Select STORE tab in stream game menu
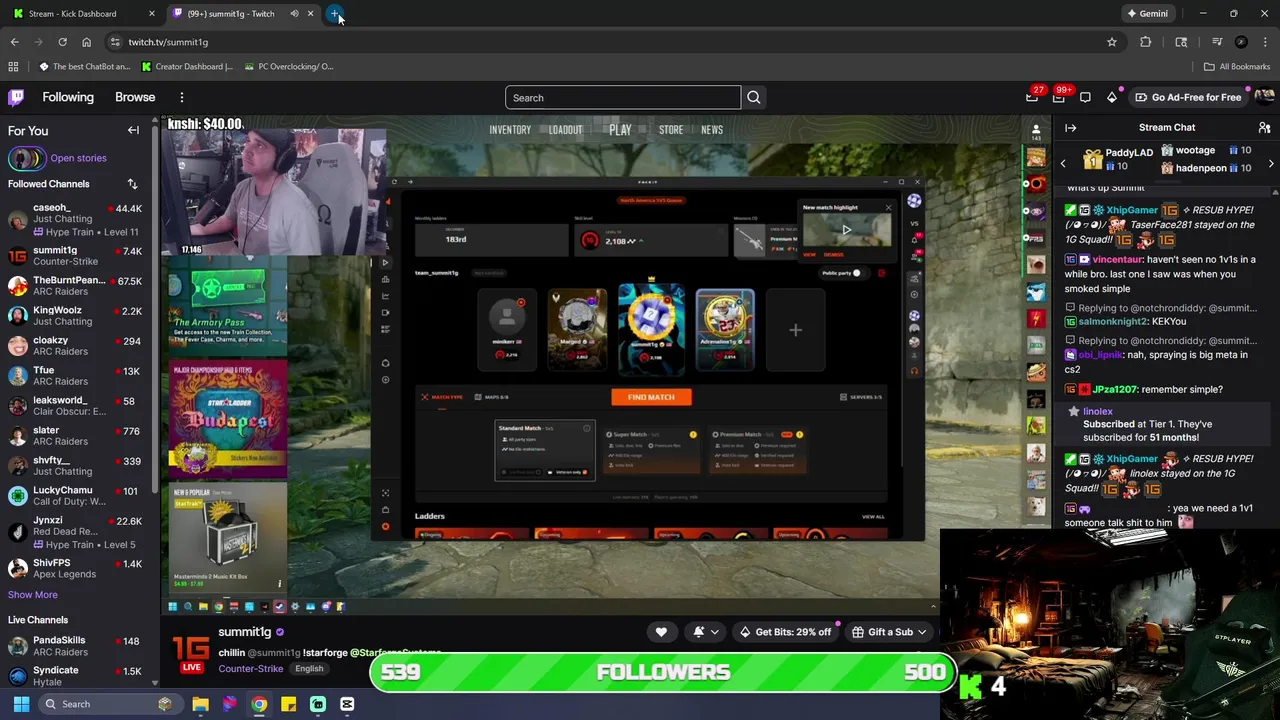The image size is (1280, 720). [x=671, y=130]
